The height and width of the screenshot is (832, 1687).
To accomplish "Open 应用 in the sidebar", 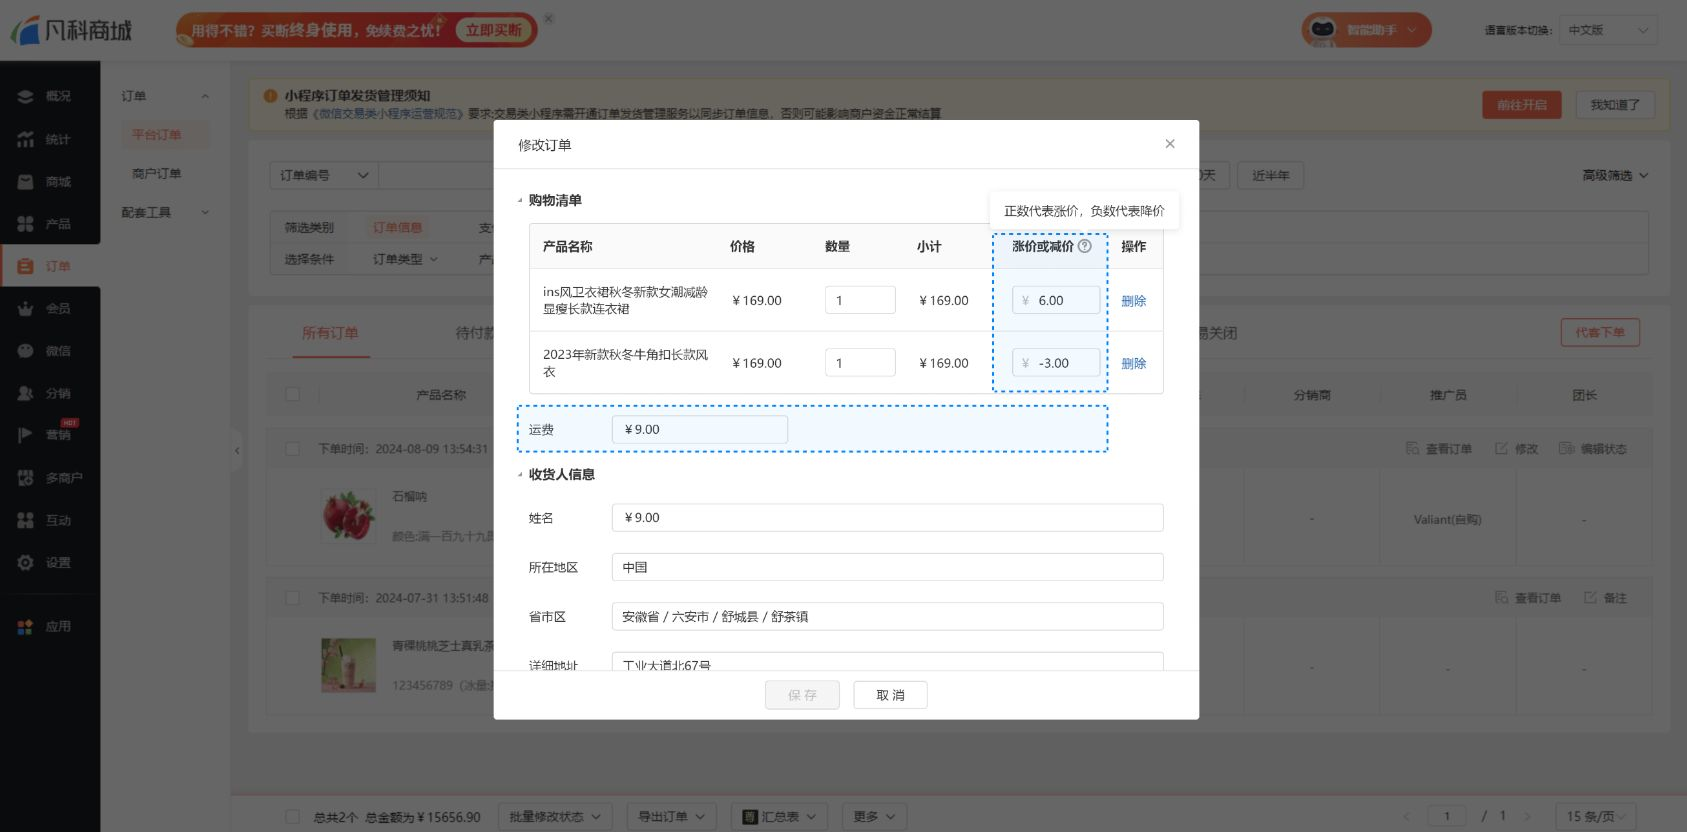I will 50,626.
